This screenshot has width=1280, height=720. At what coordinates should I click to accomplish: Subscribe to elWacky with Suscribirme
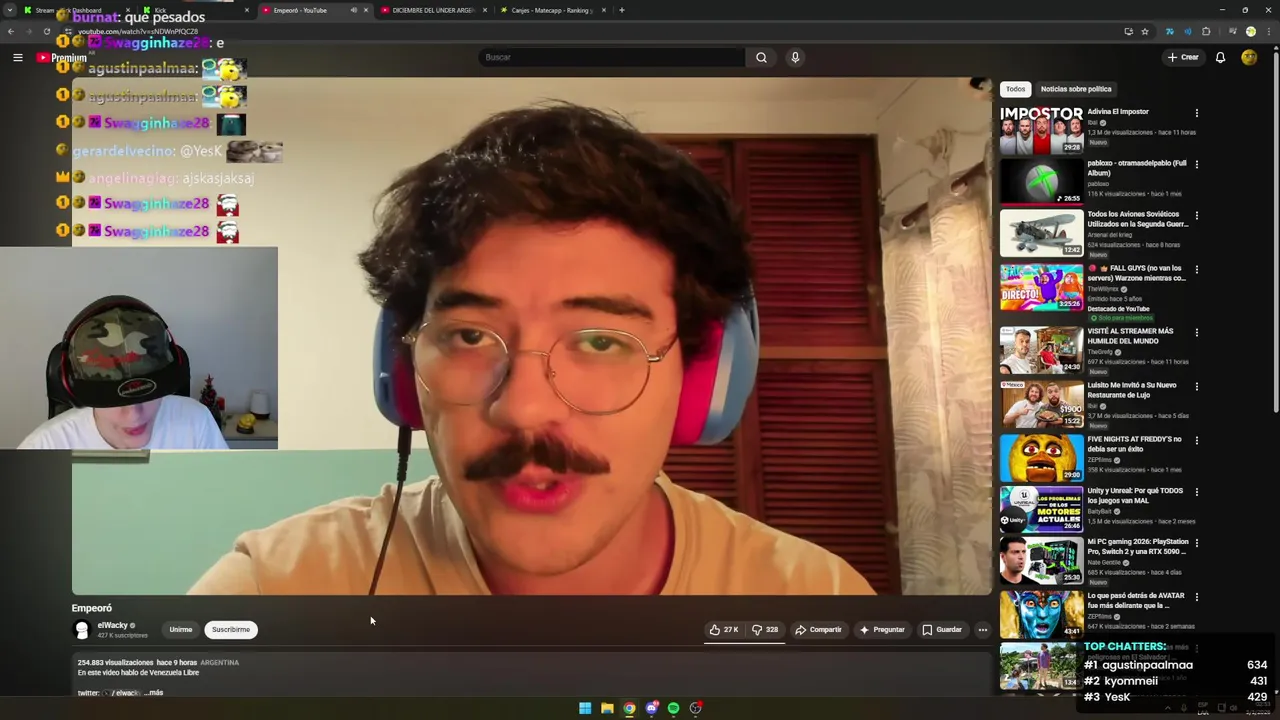coord(231,630)
